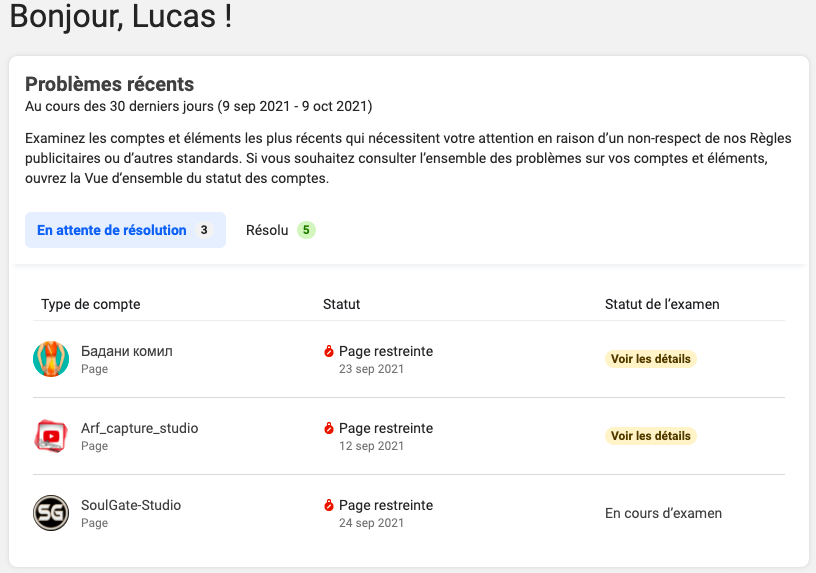Click the 3 count badge on pending tab
This screenshot has width=816, height=573.
pos(204,230)
